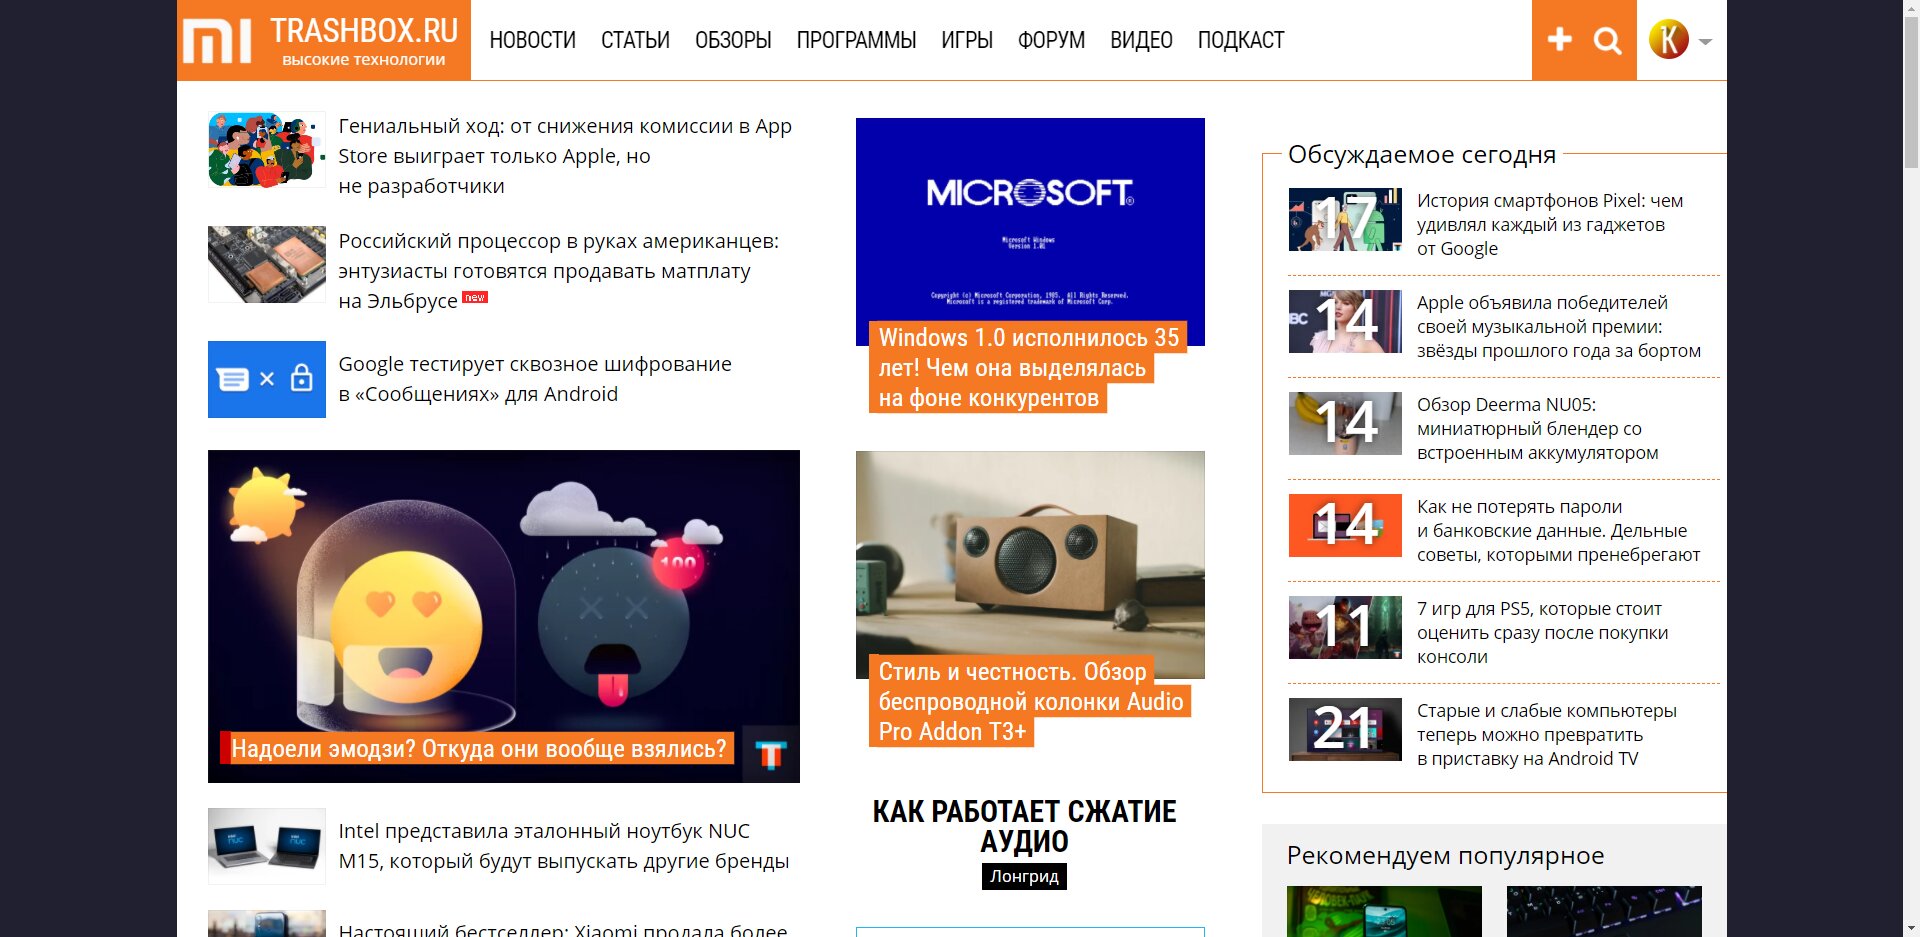Click the Лонгрид label under audio compression

tap(1024, 876)
